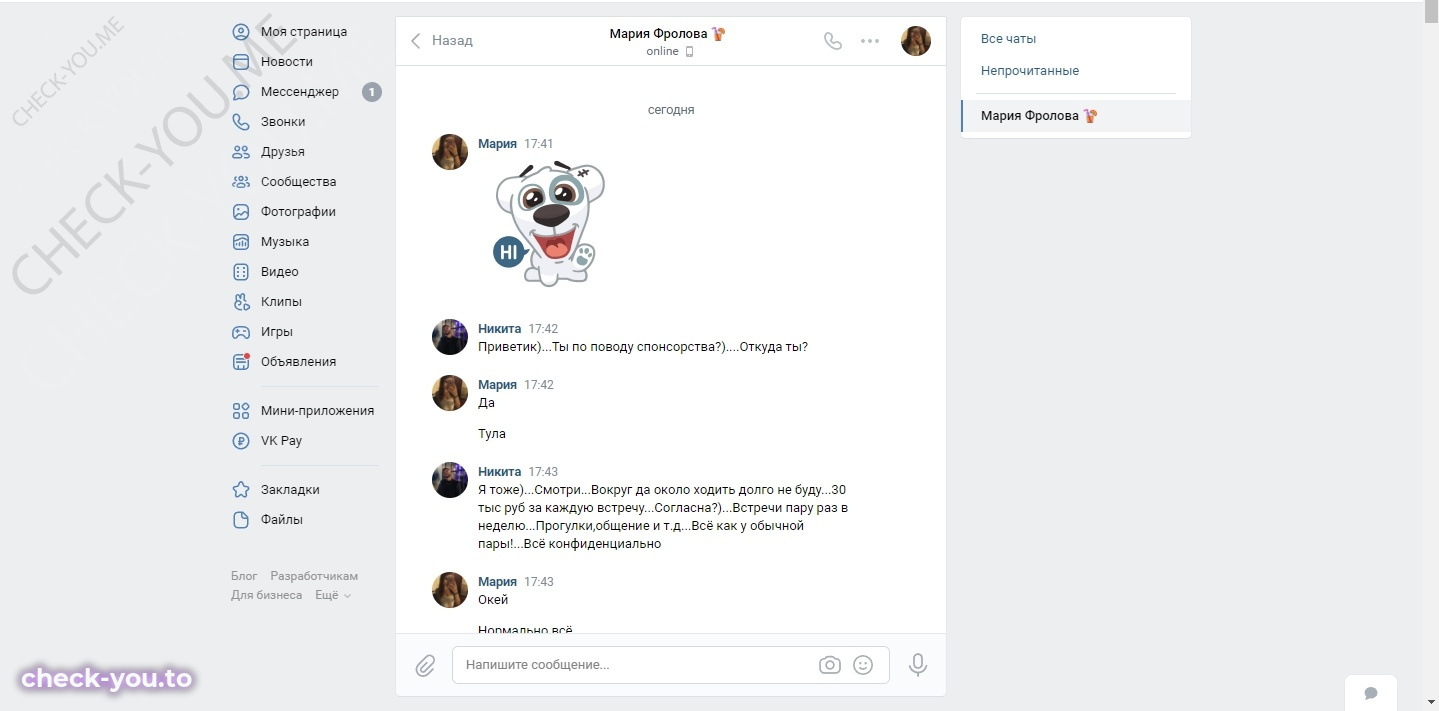
Task: Open the Закладки star icon
Action: coord(241,490)
